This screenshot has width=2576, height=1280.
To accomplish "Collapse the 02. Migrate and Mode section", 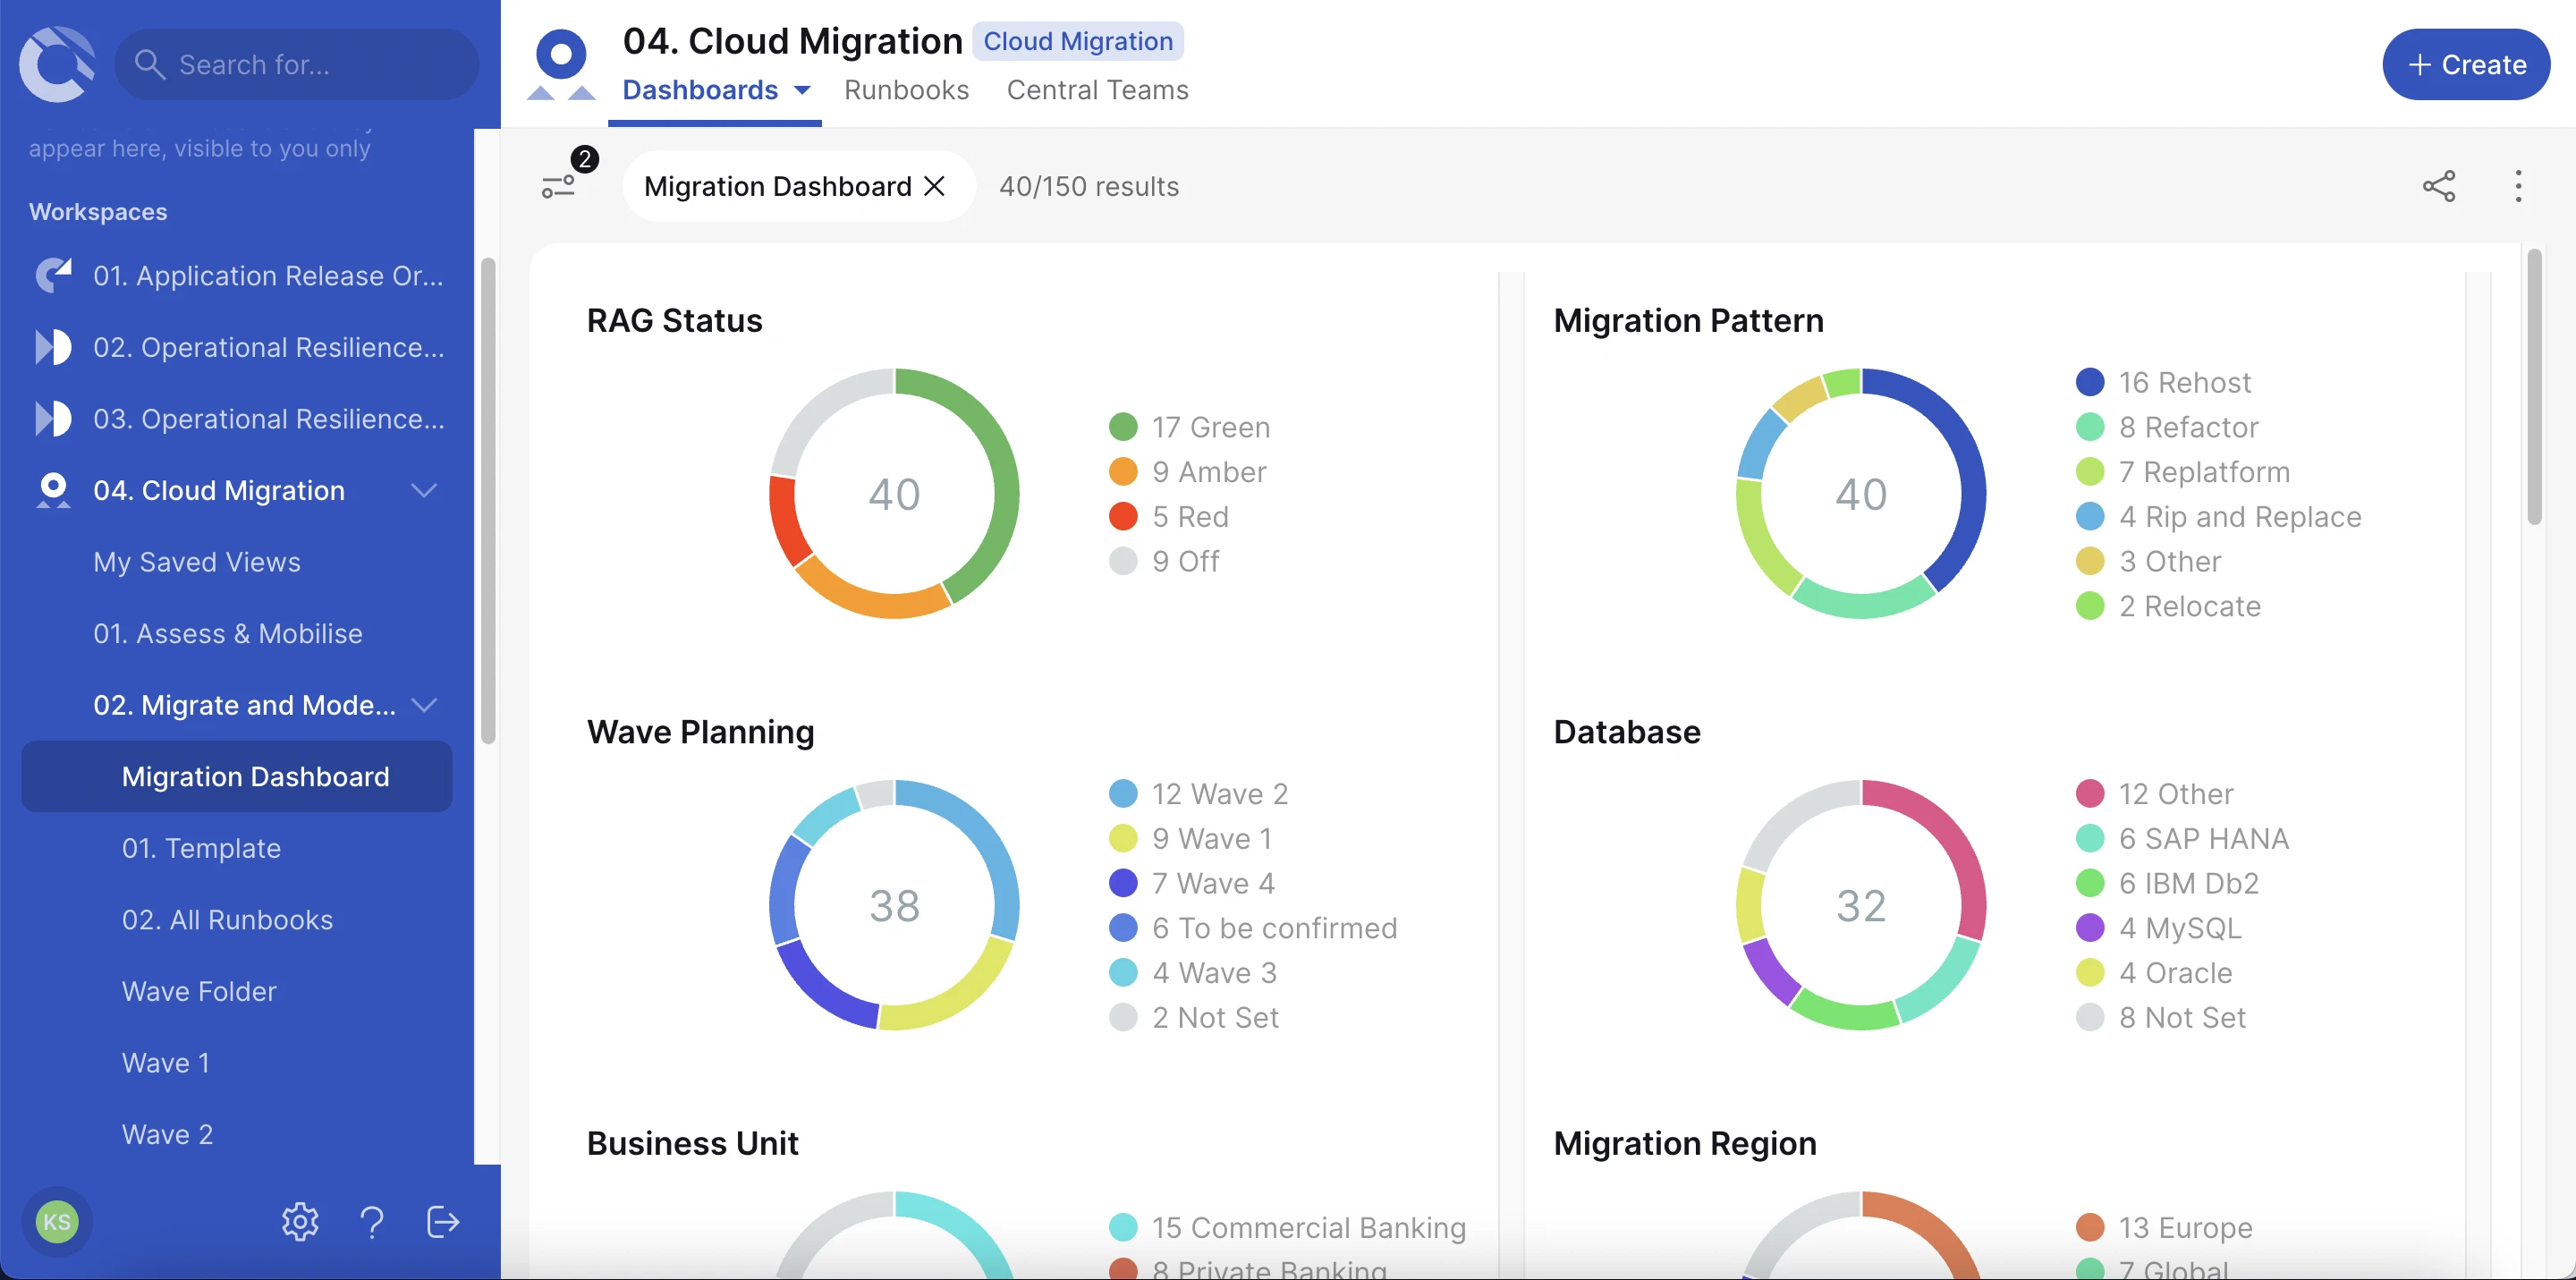I will (423, 705).
